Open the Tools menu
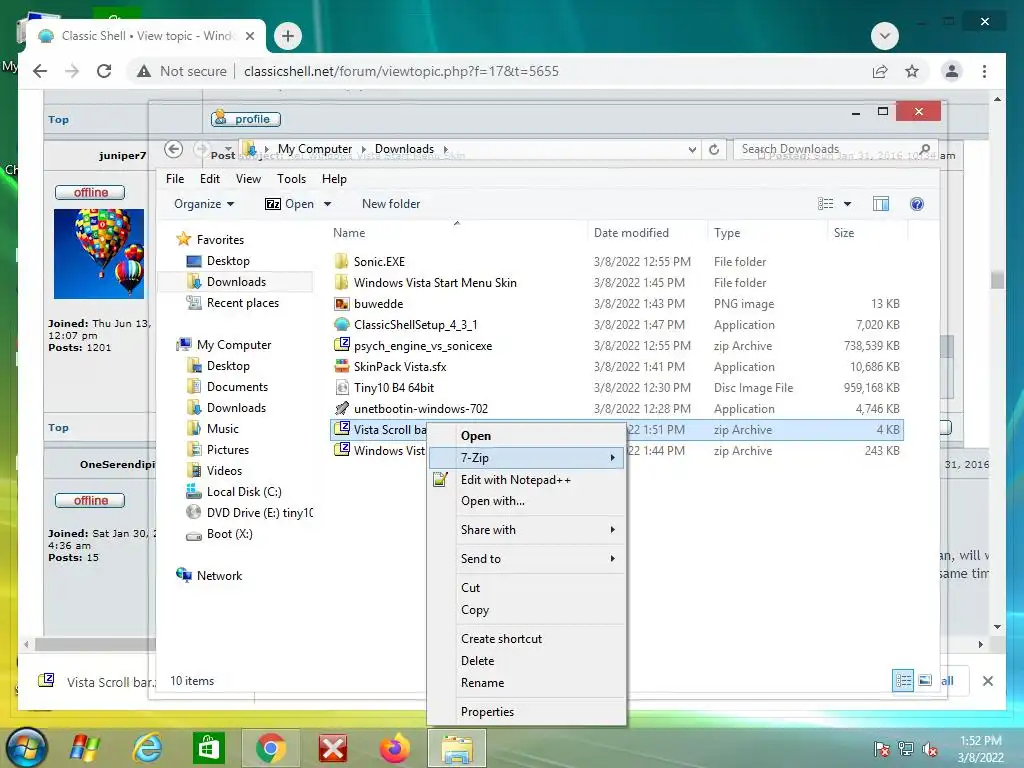This screenshot has width=1024, height=768. 291,179
